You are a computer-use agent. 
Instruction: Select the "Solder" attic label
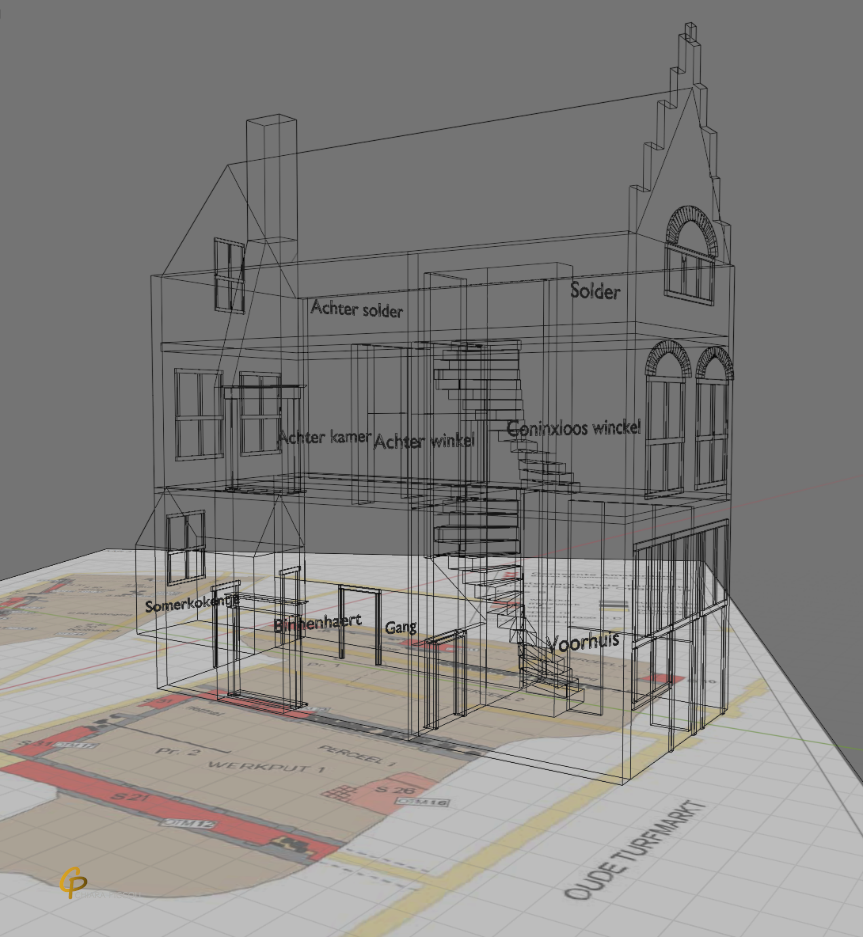coord(595,291)
